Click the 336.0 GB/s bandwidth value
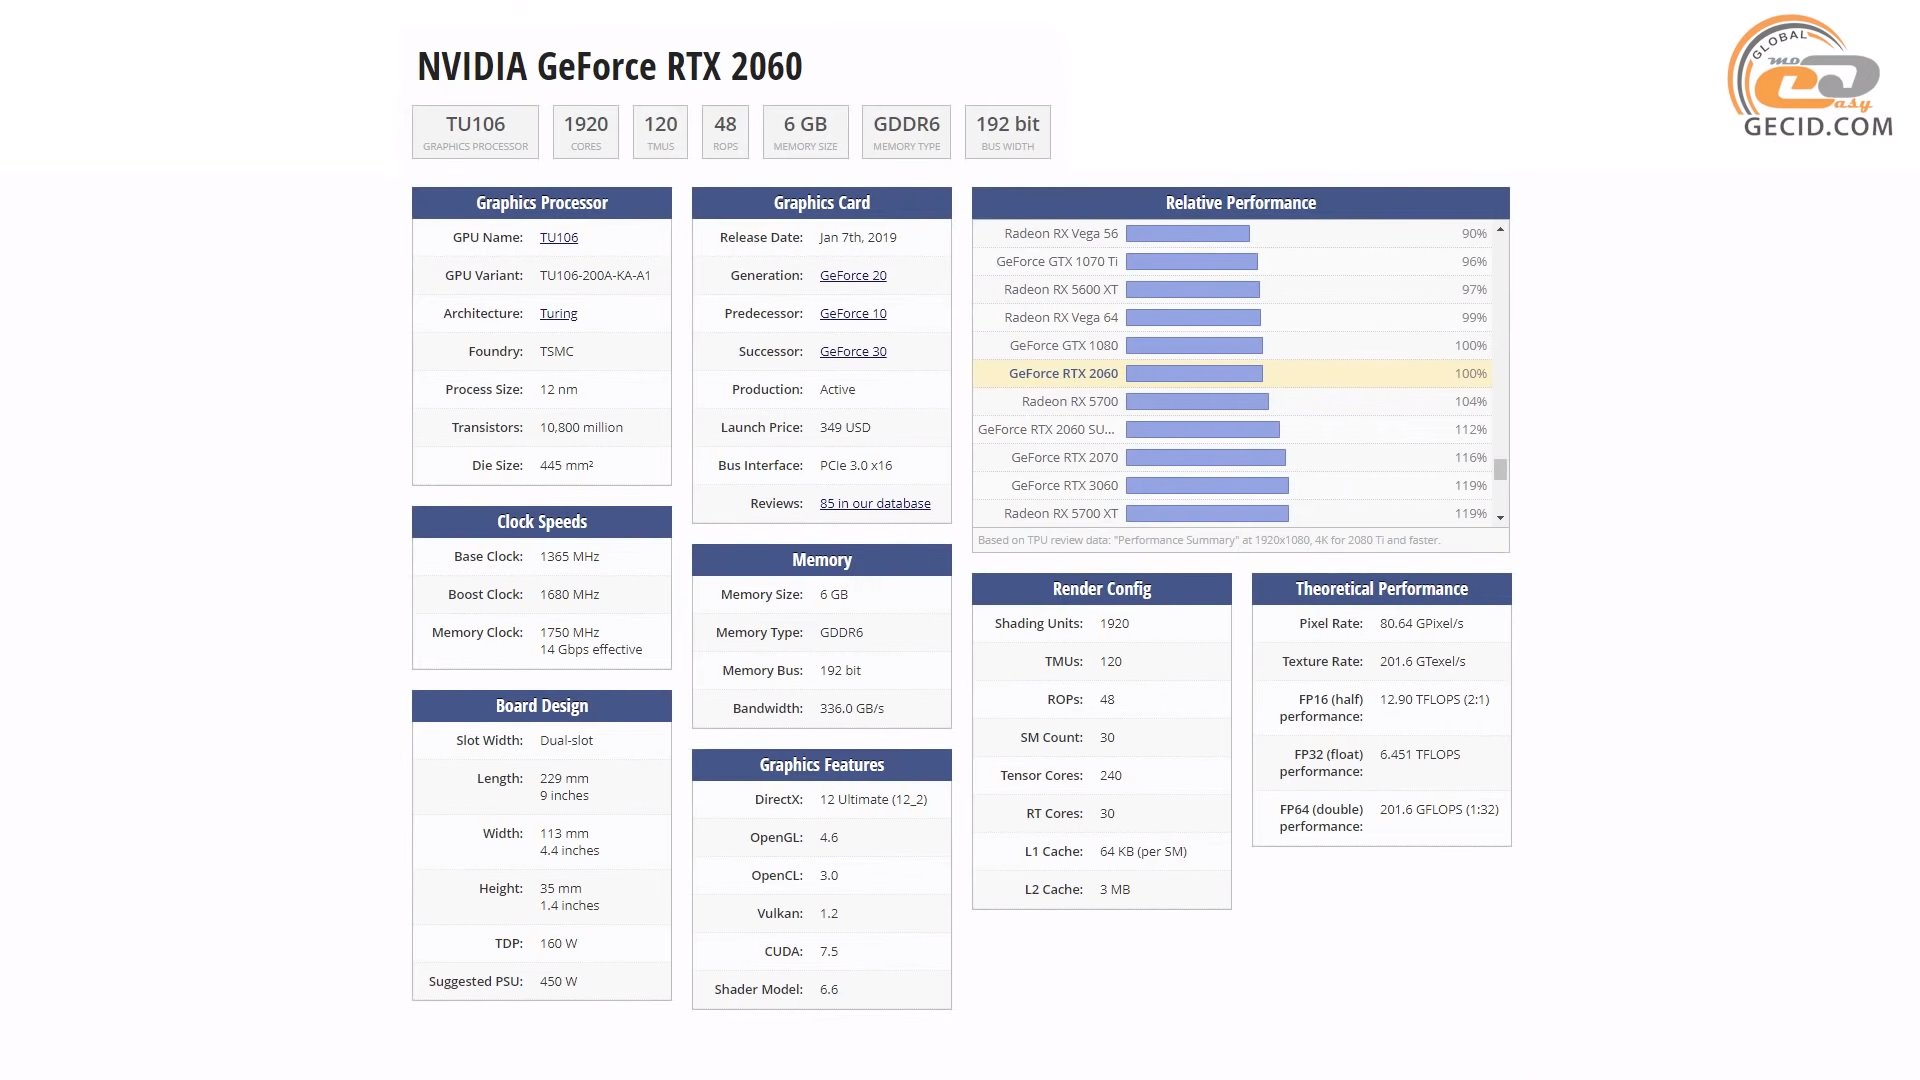Viewport: 1920px width, 1080px height. pos(852,708)
